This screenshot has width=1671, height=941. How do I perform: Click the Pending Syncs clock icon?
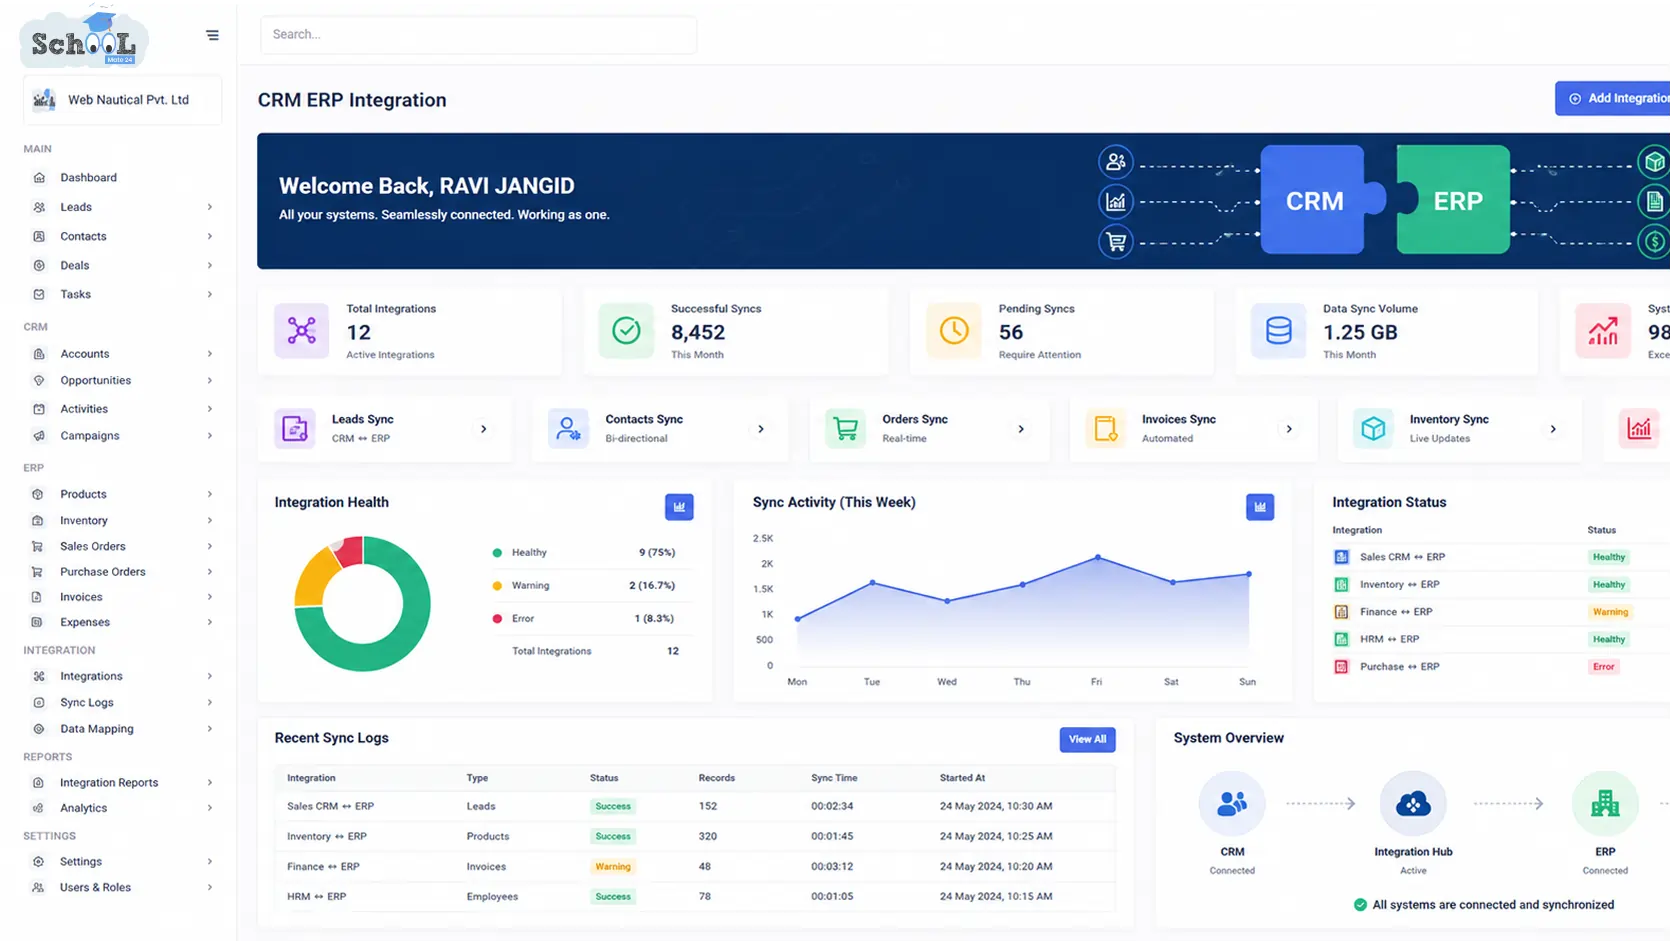953,331
